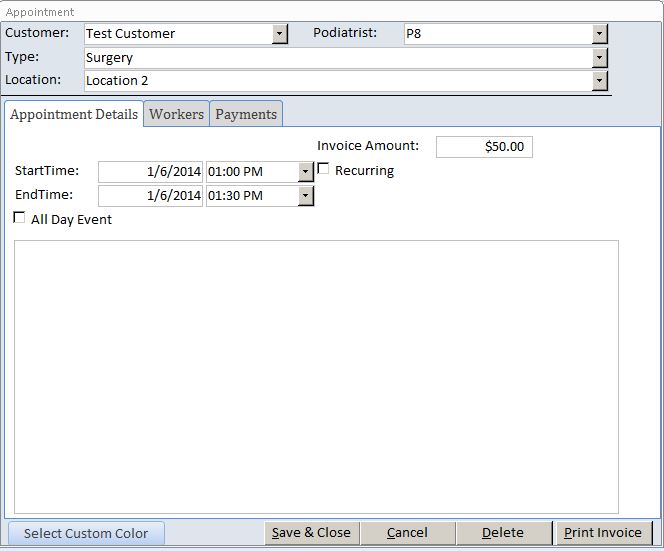Click the Podiatrist: label
The height and width of the screenshot is (551, 664).
pos(345,33)
